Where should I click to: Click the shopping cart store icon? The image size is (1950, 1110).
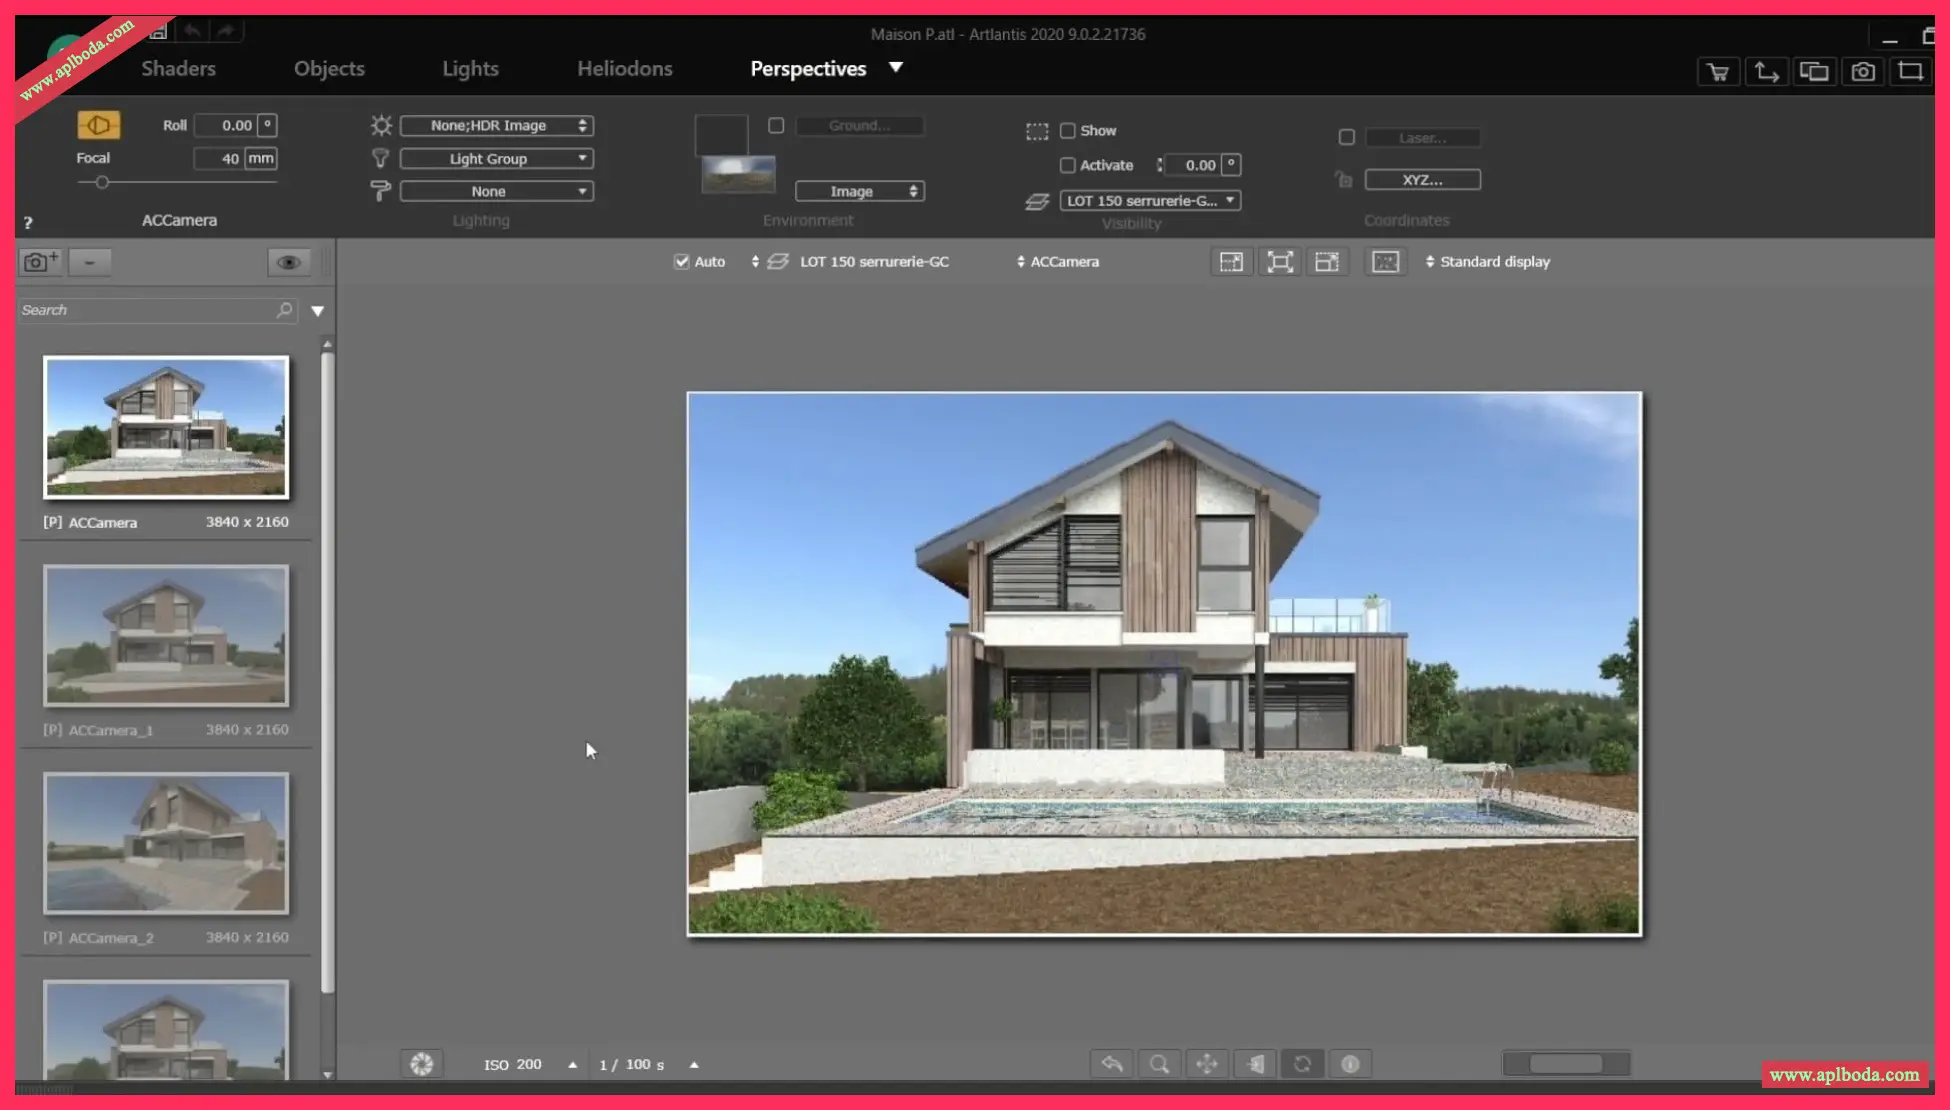[1718, 72]
